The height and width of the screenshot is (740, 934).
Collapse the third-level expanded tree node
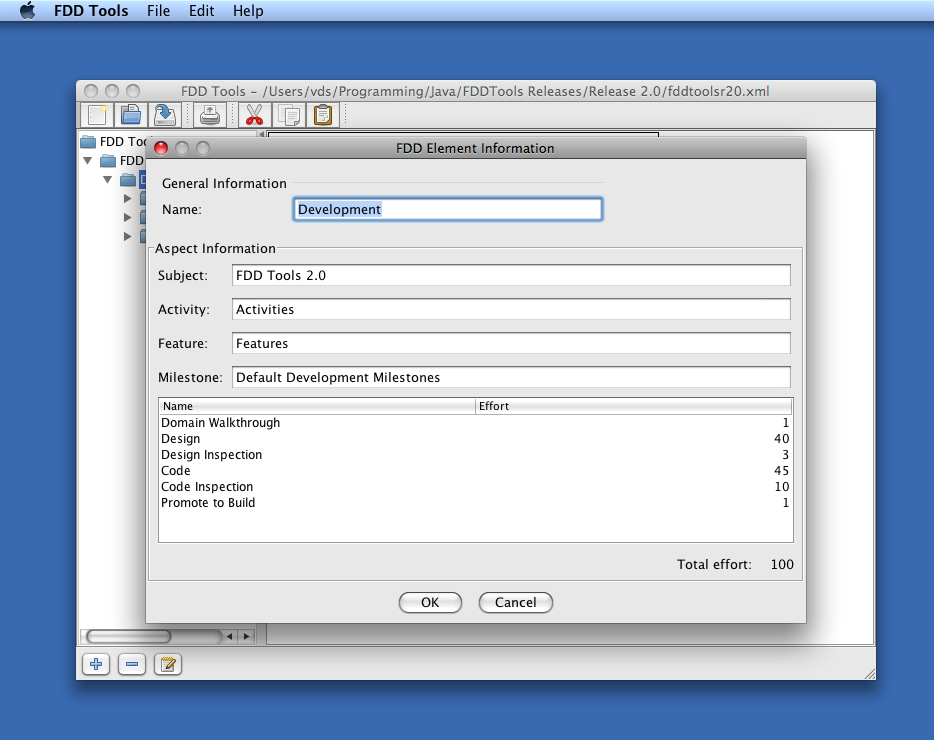pos(108,179)
